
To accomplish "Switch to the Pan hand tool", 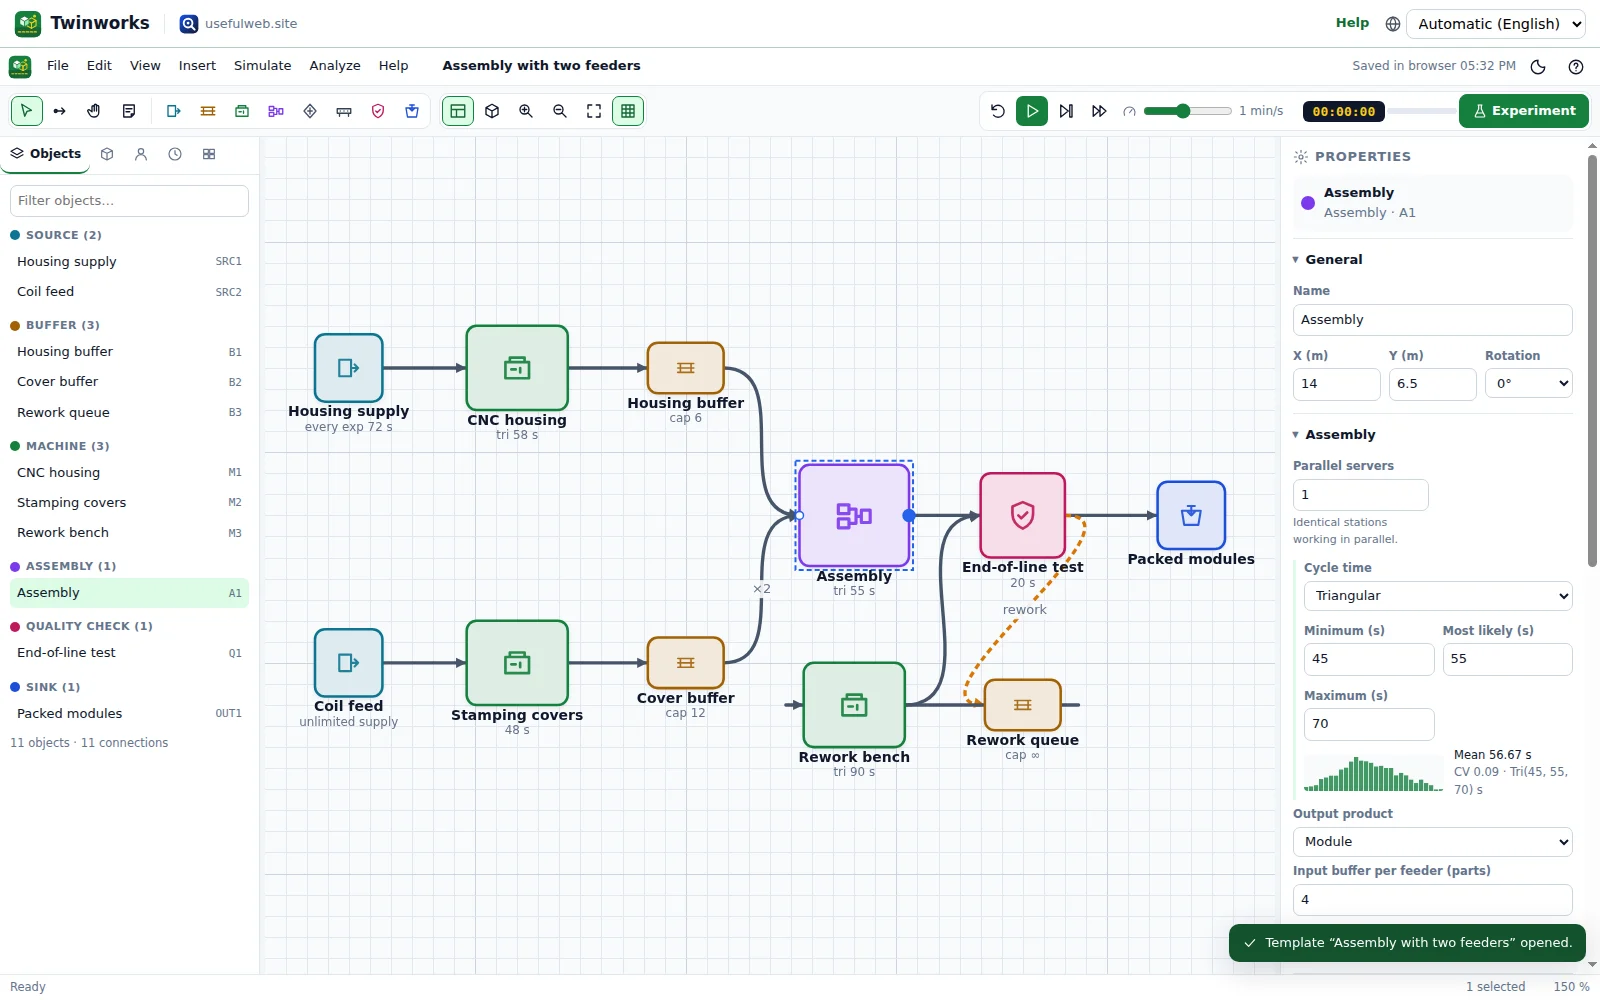I will pyautogui.click(x=94, y=111).
